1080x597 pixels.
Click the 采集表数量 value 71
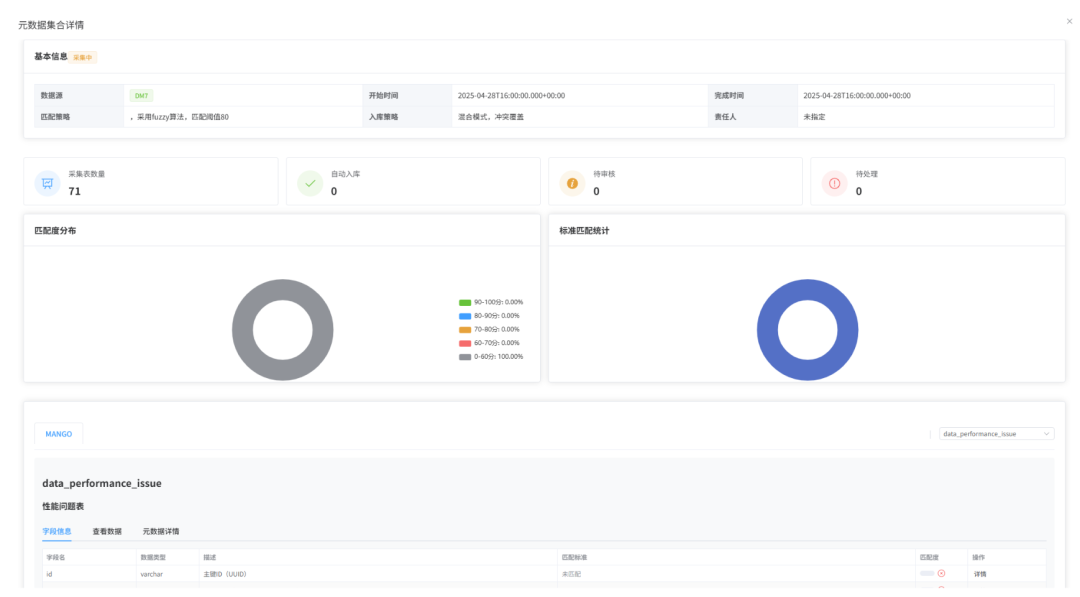pyautogui.click(x=74, y=191)
